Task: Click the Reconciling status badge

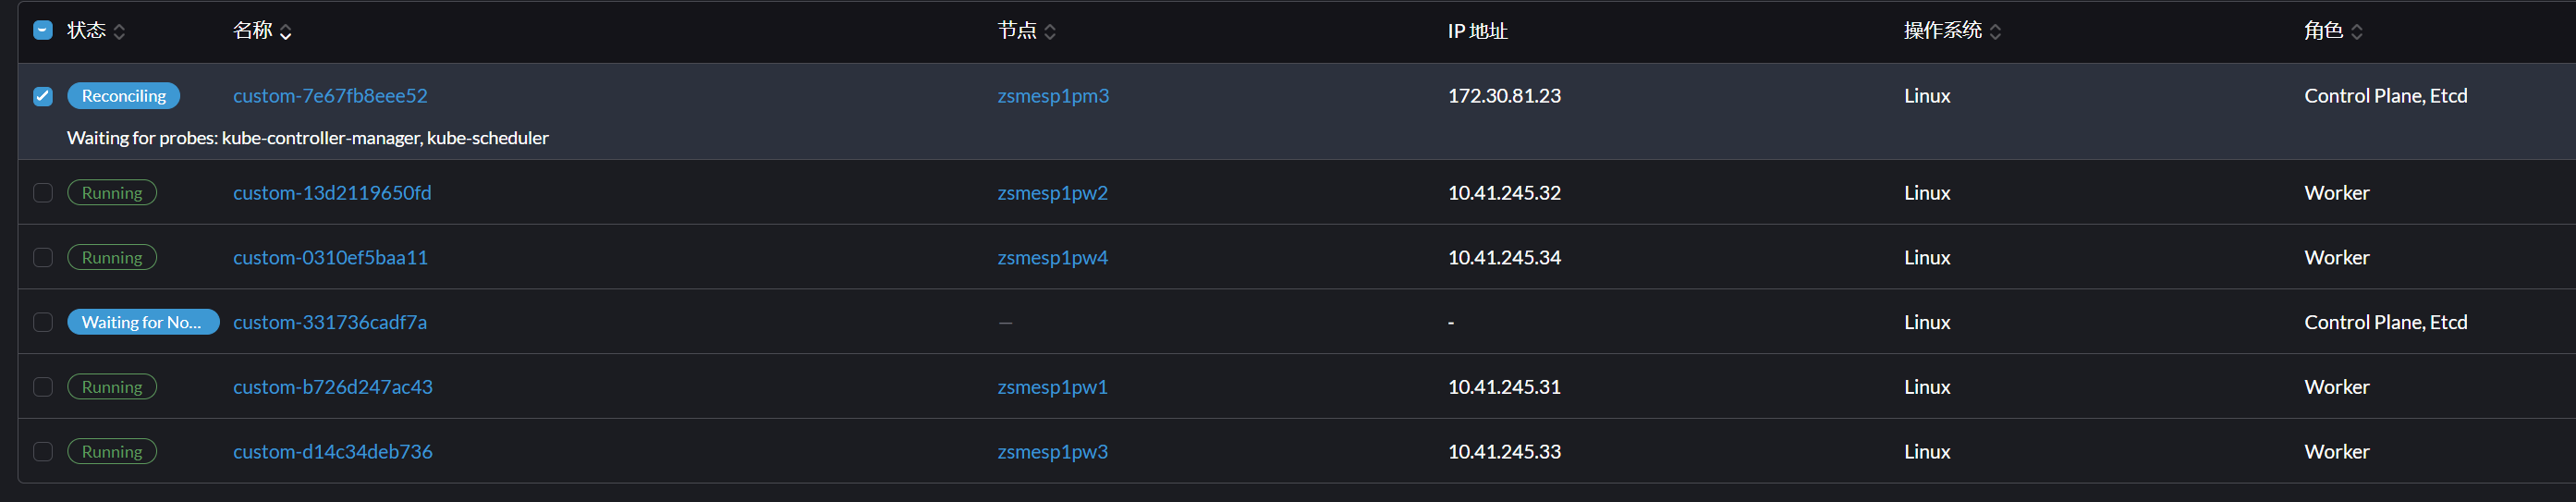Action: point(123,96)
